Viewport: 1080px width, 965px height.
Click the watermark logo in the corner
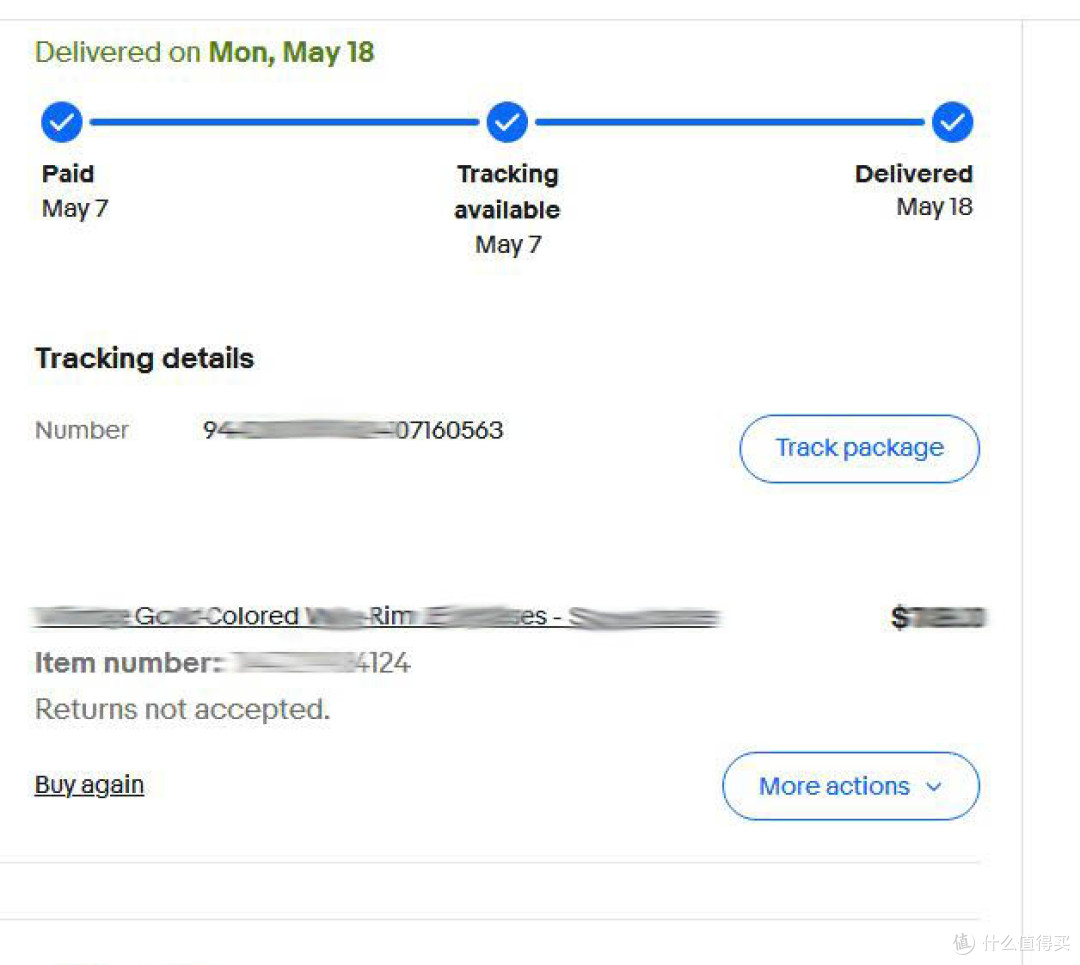coord(1011,942)
